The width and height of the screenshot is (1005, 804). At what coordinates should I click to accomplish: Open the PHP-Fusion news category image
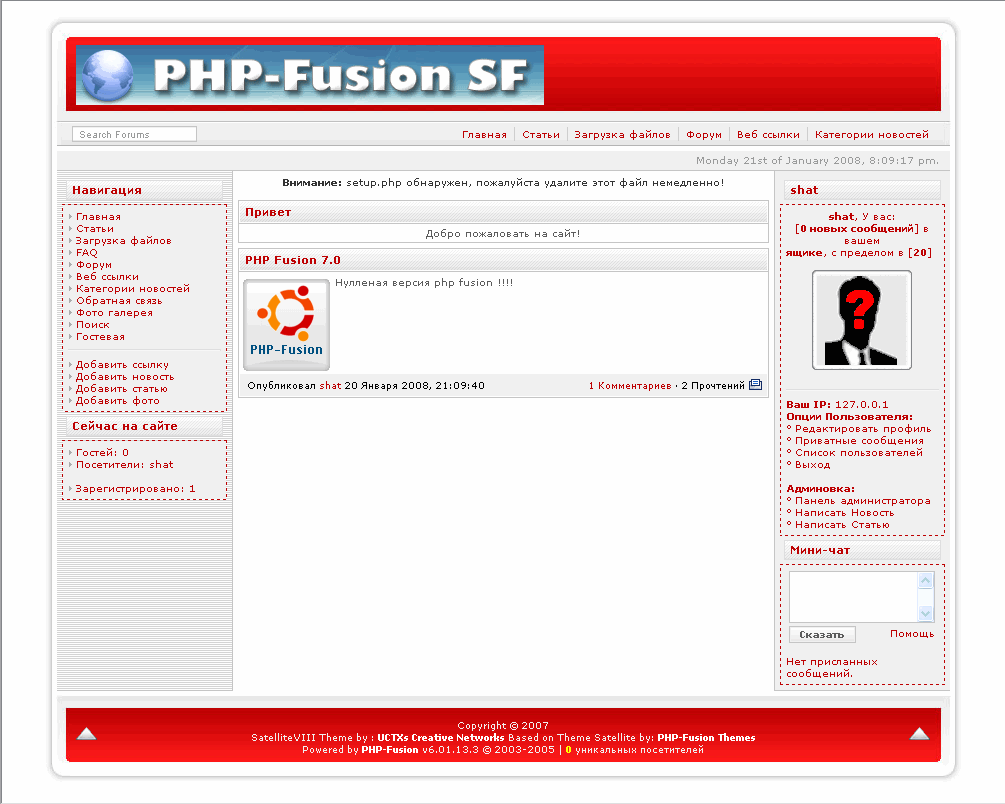[x=287, y=324]
